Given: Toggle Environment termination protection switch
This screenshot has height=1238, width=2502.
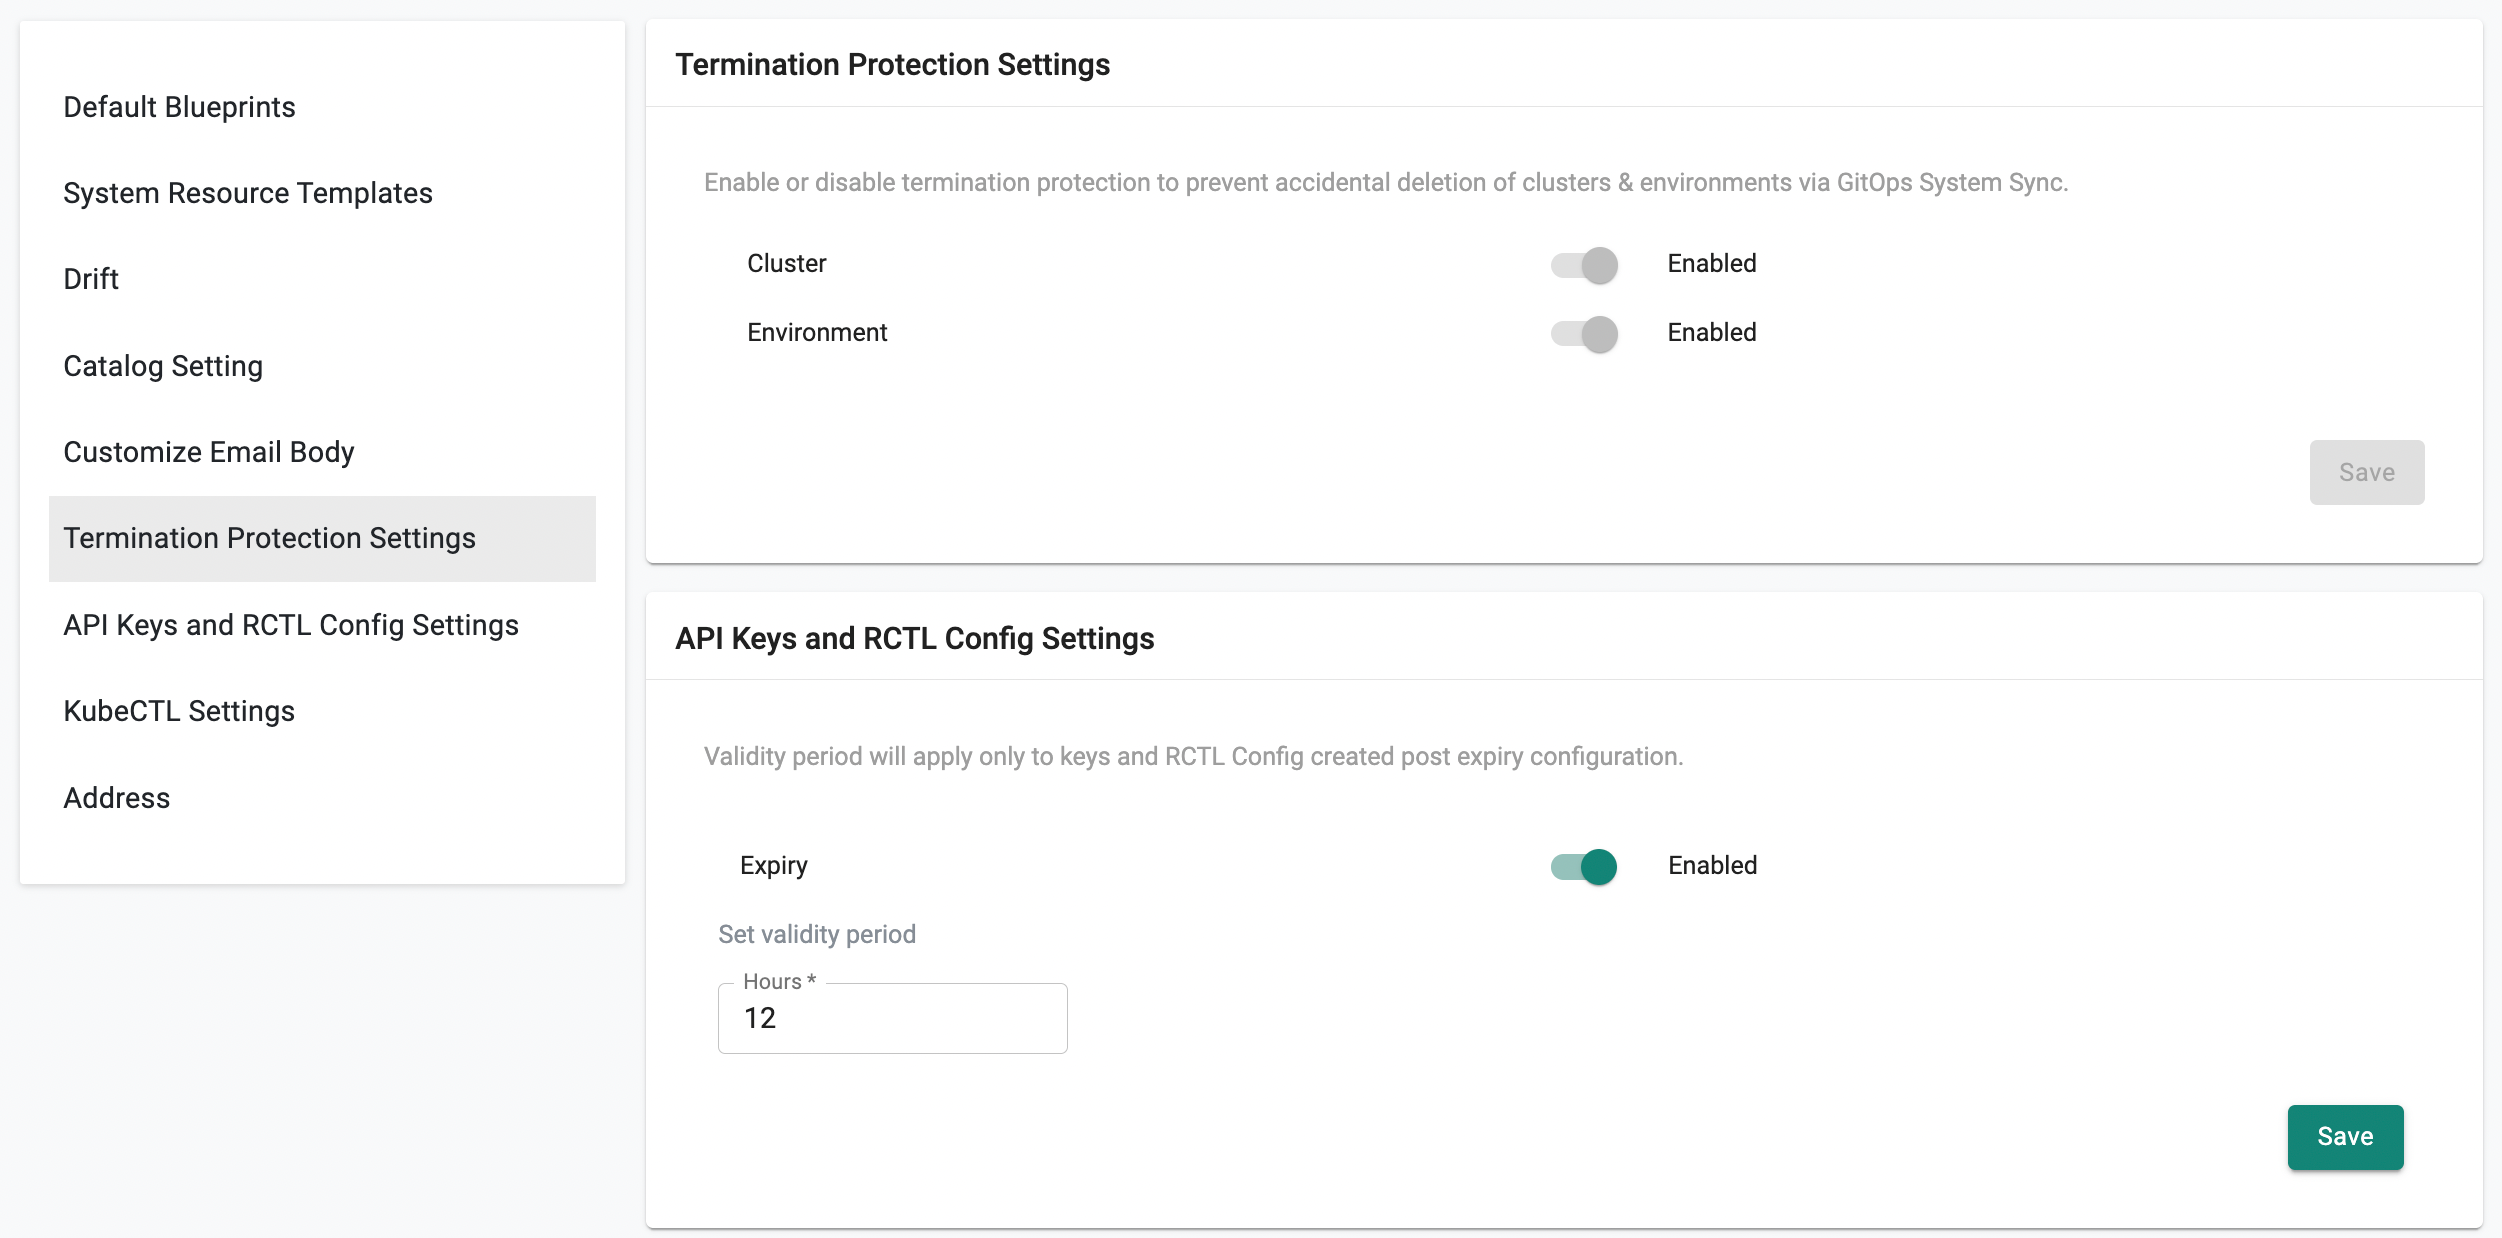Looking at the screenshot, I should pyautogui.click(x=1584, y=334).
